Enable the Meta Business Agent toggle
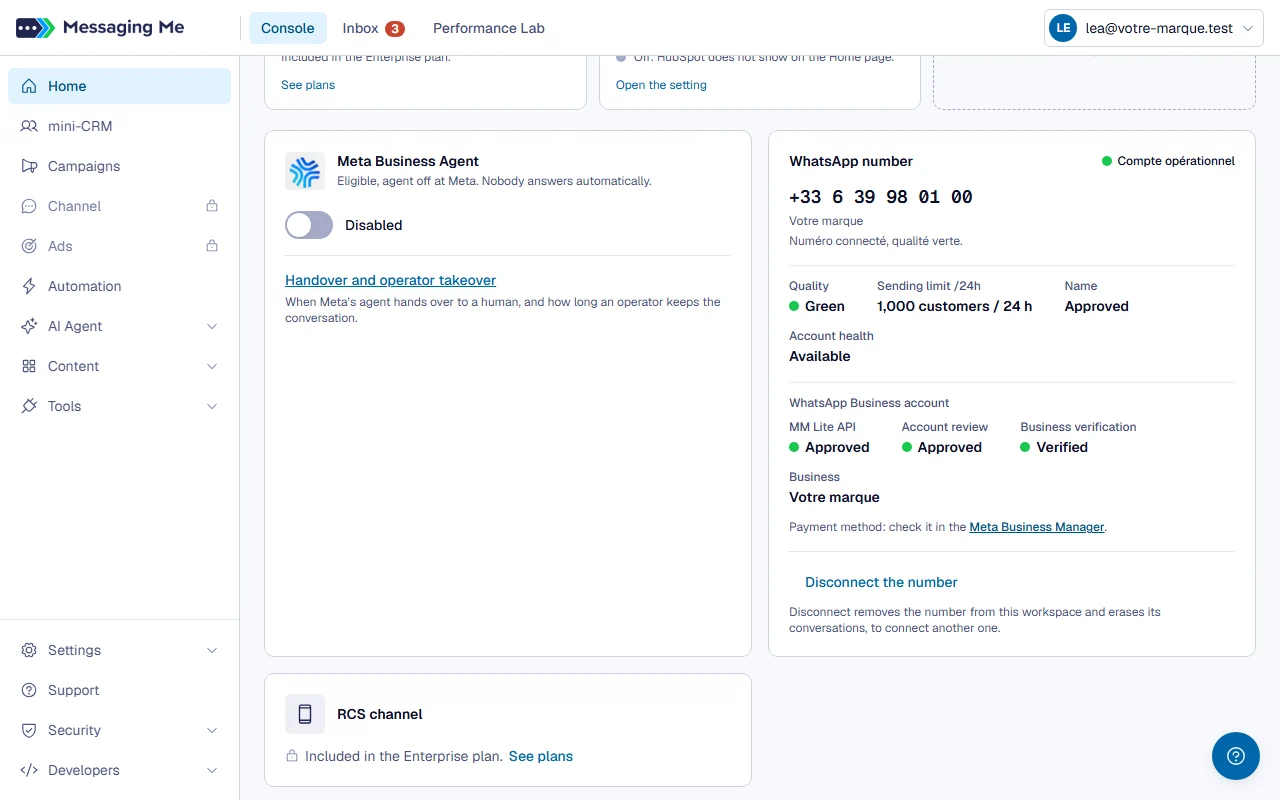1280x800 pixels. [309, 225]
